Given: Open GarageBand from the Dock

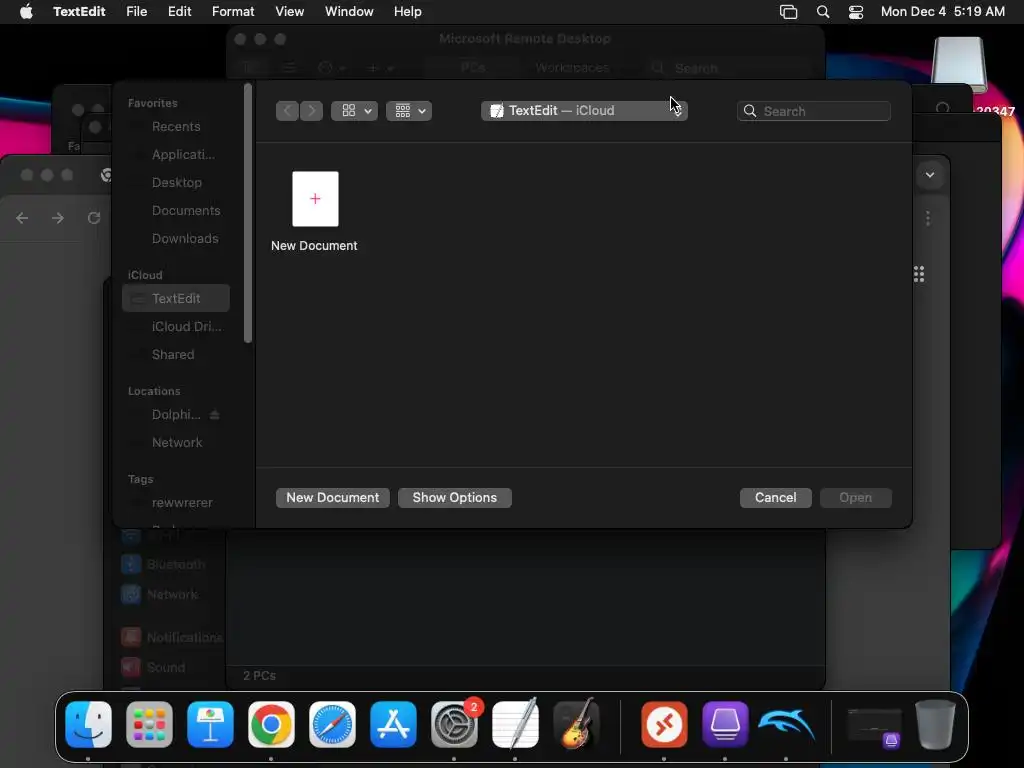Looking at the screenshot, I should (x=576, y=724).
